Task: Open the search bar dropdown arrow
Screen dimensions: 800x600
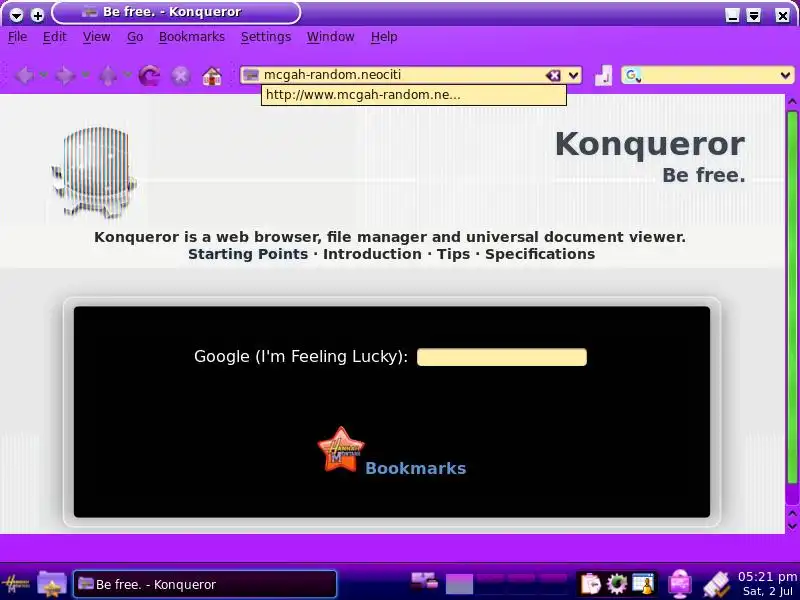Action: pyautogui.click(x=785, y=76)
